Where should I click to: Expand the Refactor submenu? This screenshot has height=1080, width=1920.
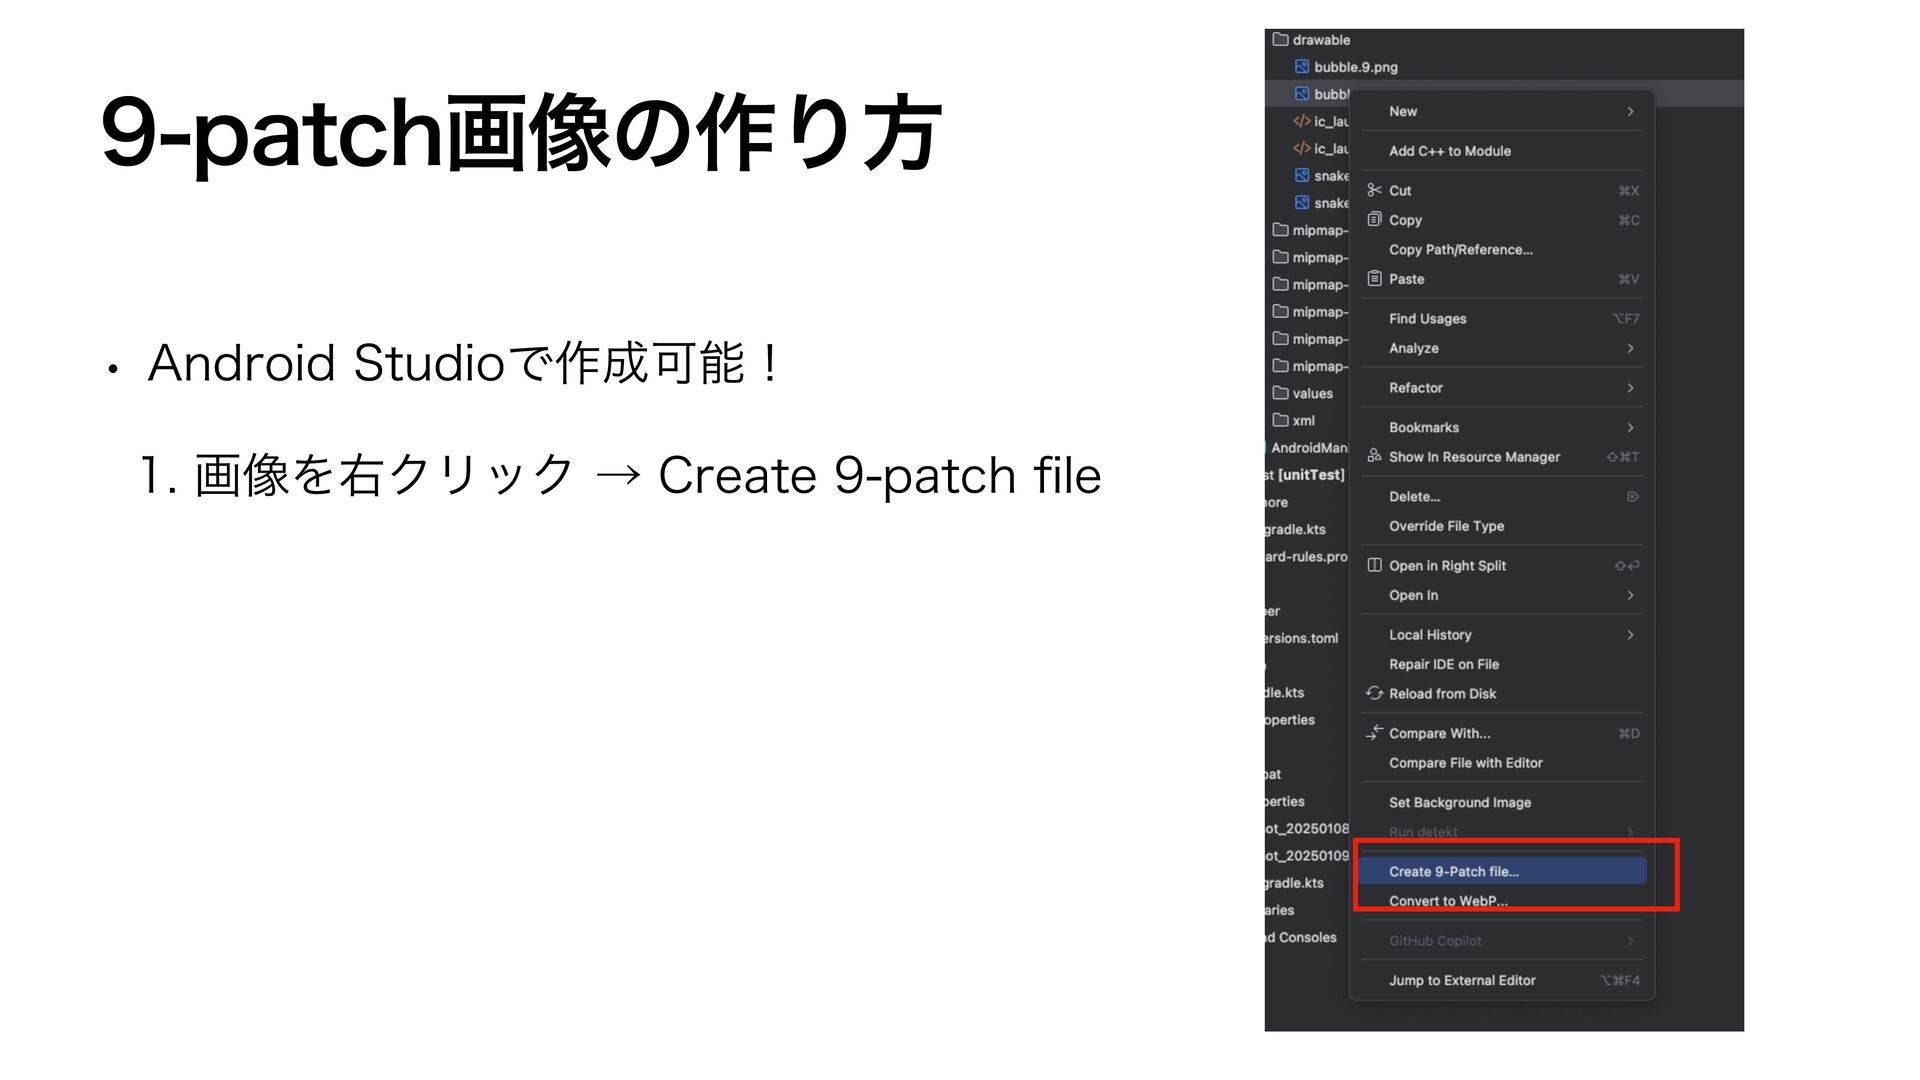[1630, 388]
